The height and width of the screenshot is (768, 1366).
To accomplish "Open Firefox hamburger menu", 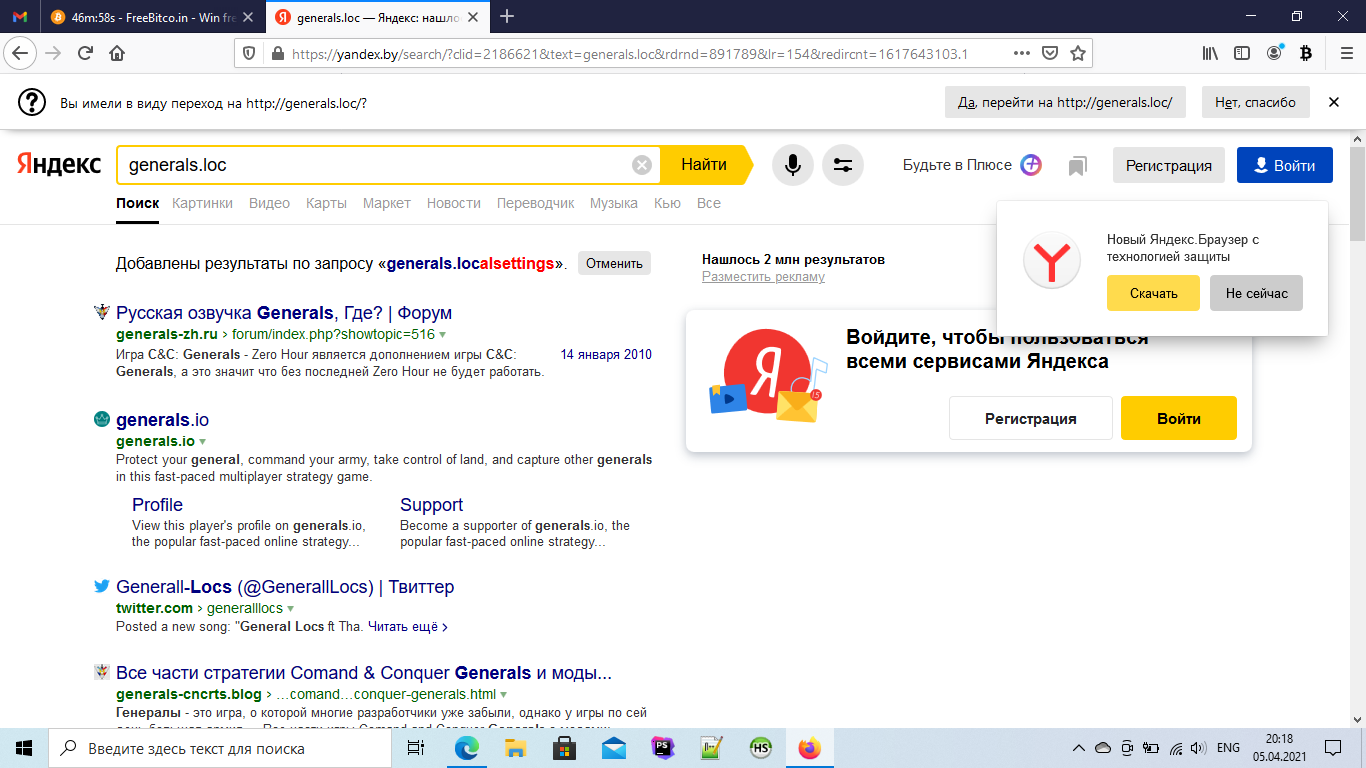I will pyautogui.click(x=1343, y=54).
